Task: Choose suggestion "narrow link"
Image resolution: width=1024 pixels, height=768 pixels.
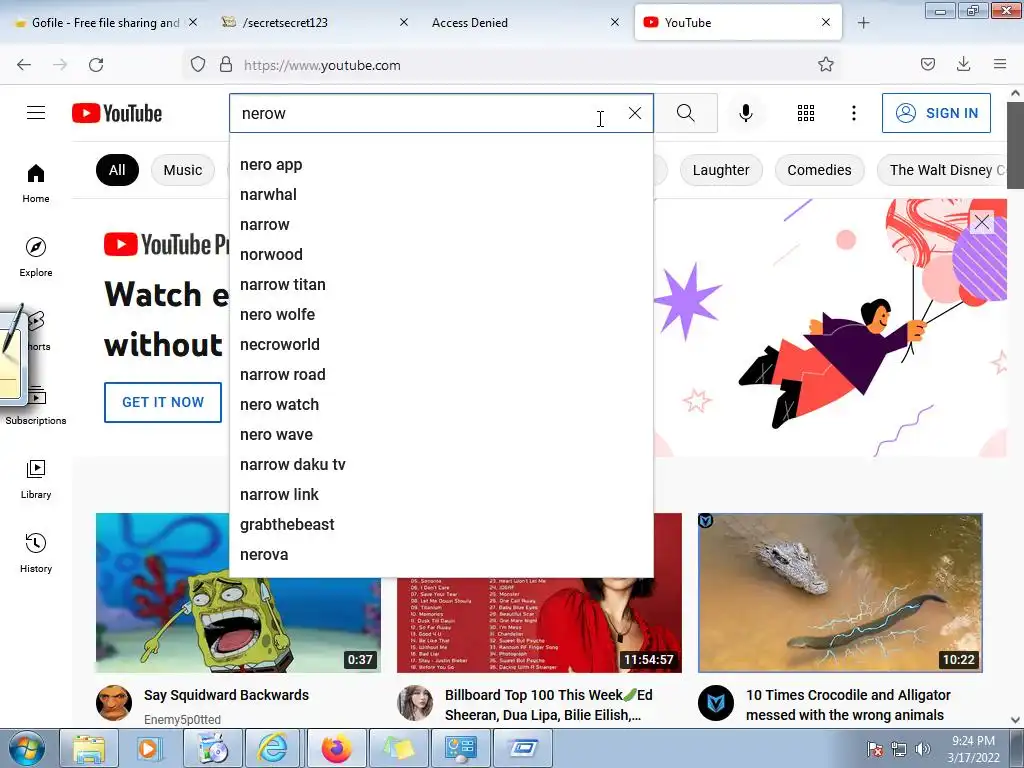Action: click(441, 495)
